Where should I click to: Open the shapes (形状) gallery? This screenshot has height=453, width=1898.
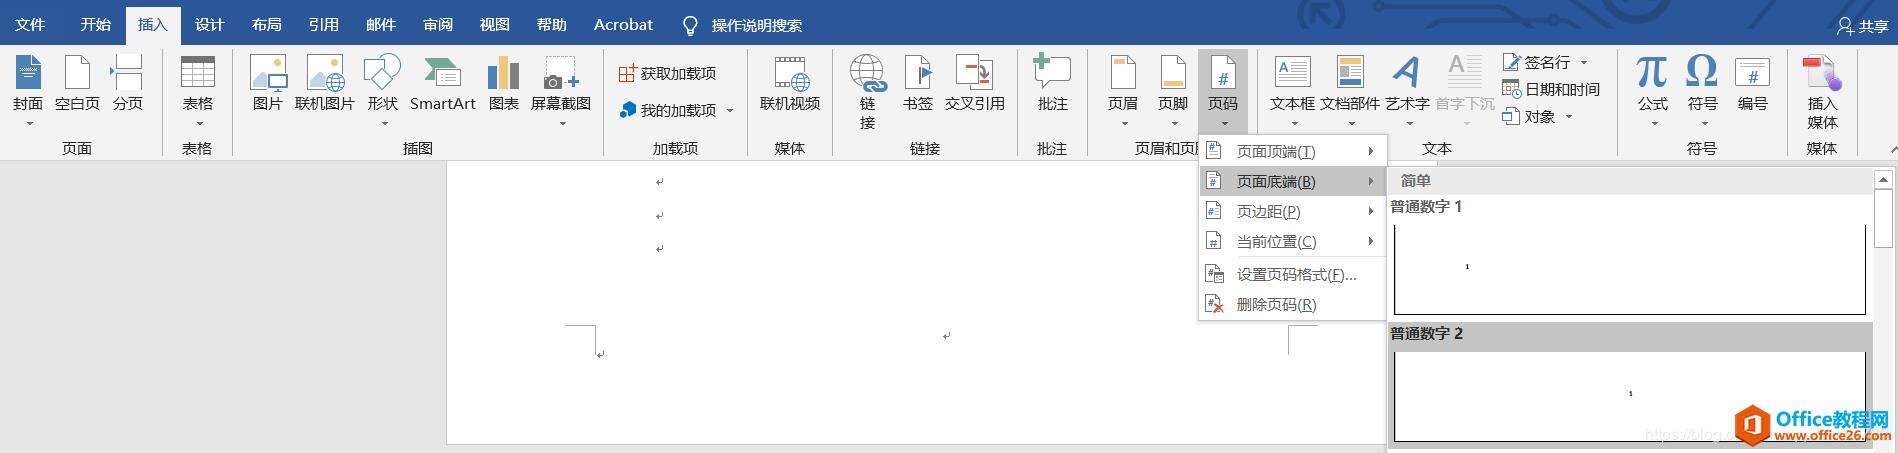point(382,90)
